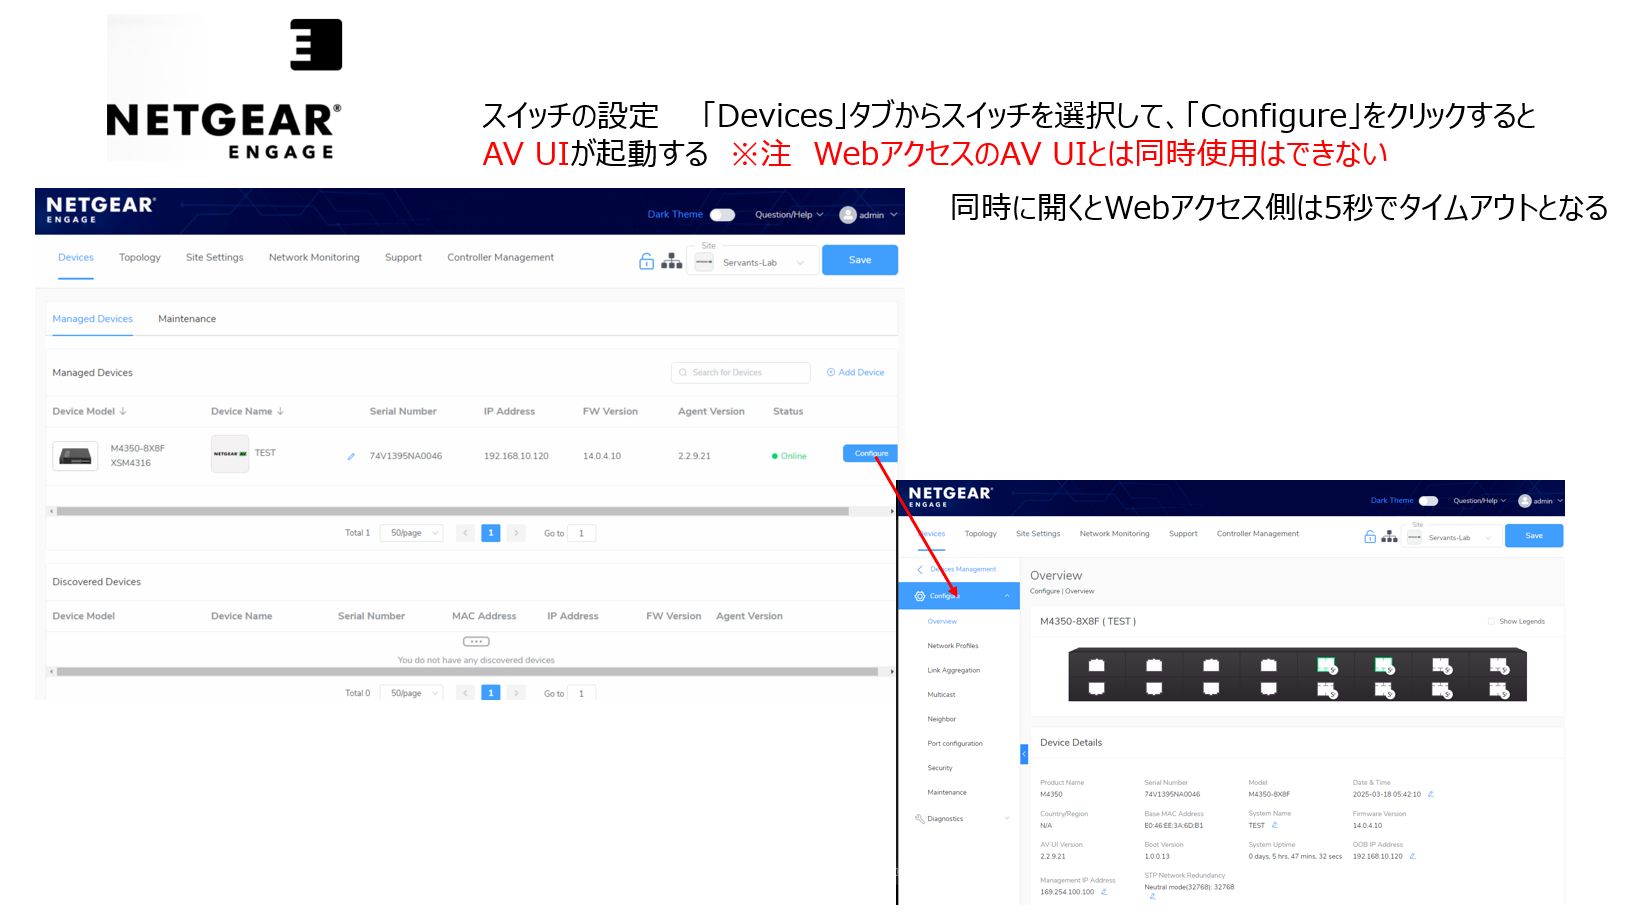Screen dimensions: 1647x920
Task: Click admin avatar in Overview window
Action: [x=1525, y=501]
